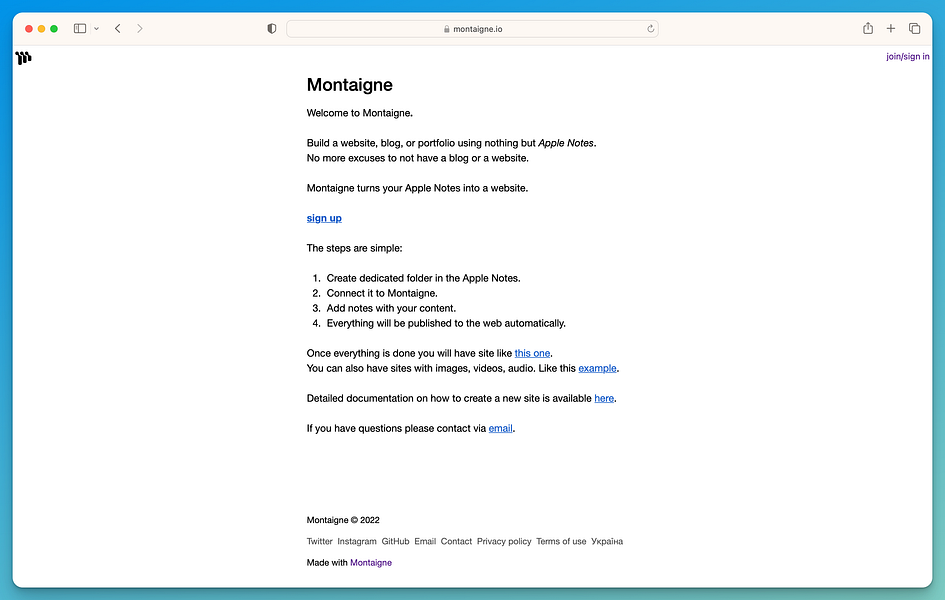Open the GitHub footer link
The height and width of the screenshot is (600, 945).
pos(395,541)
